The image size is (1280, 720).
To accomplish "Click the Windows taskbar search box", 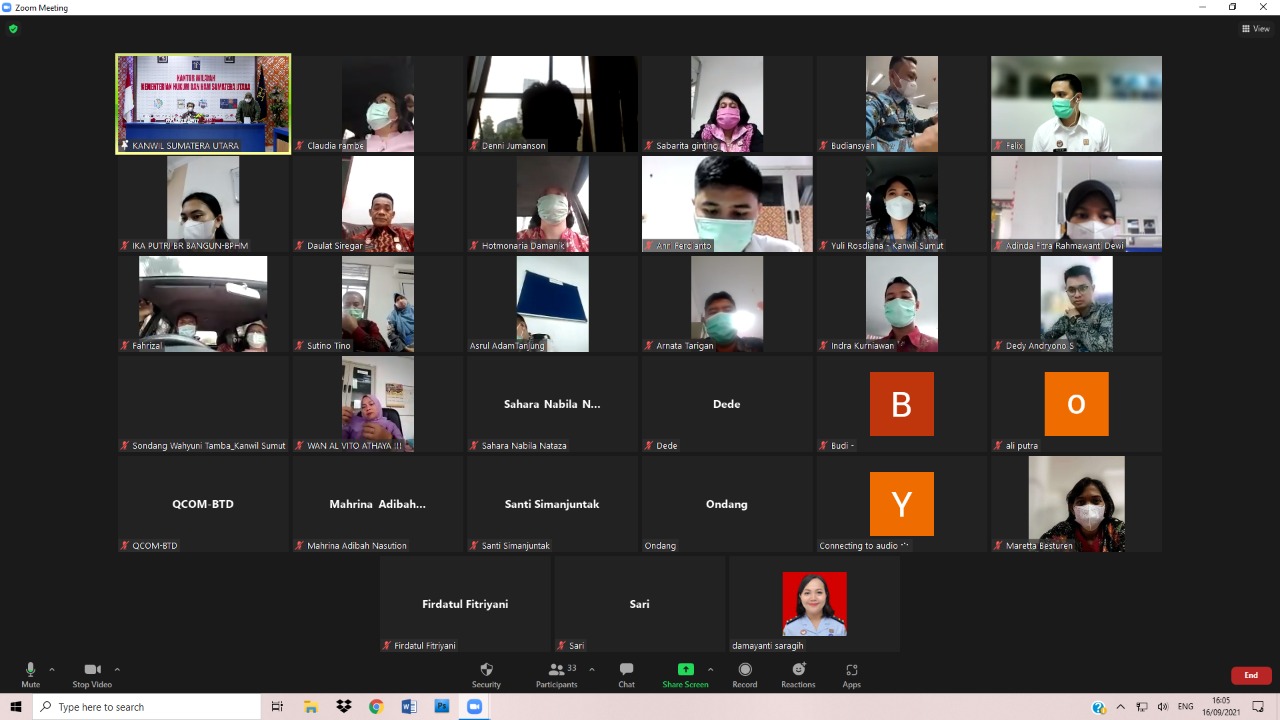I will pyautogui.click(x=148, y=707).
